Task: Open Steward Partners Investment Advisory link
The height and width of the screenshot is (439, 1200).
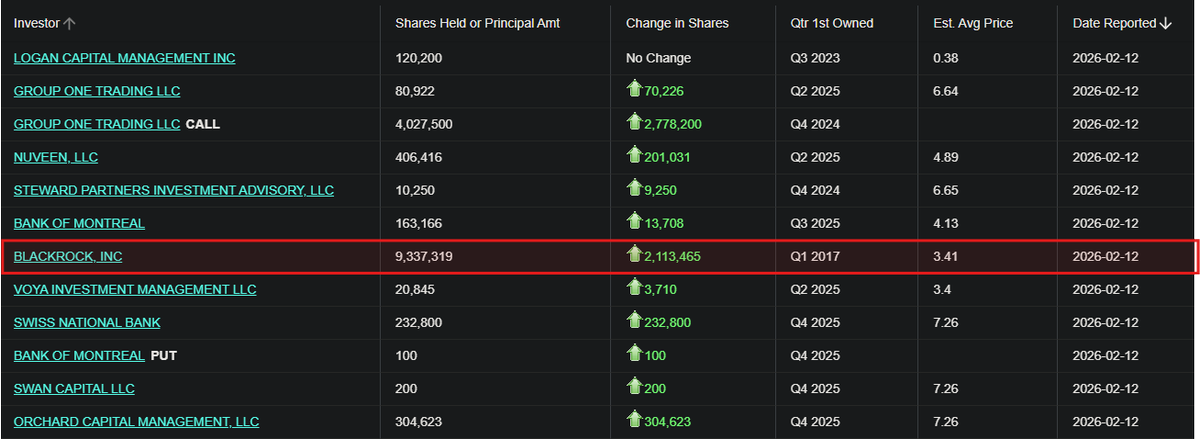Action: (174, 190)
